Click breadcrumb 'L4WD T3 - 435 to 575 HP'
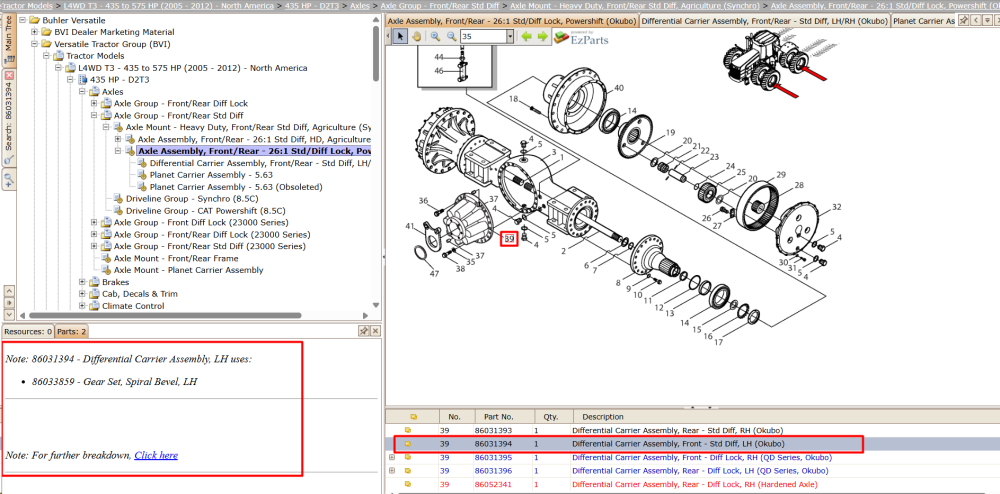The width and height of the screenshot is (1000, 494). pos(169,6)
